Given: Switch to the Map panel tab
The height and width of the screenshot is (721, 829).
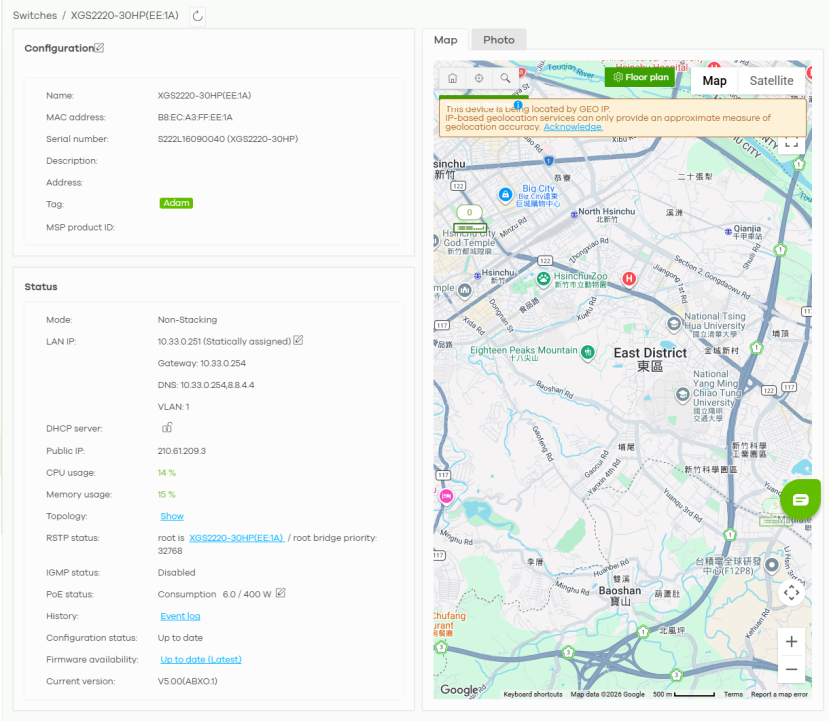Looking at the screenshot, I should click(x=446, y=40).
